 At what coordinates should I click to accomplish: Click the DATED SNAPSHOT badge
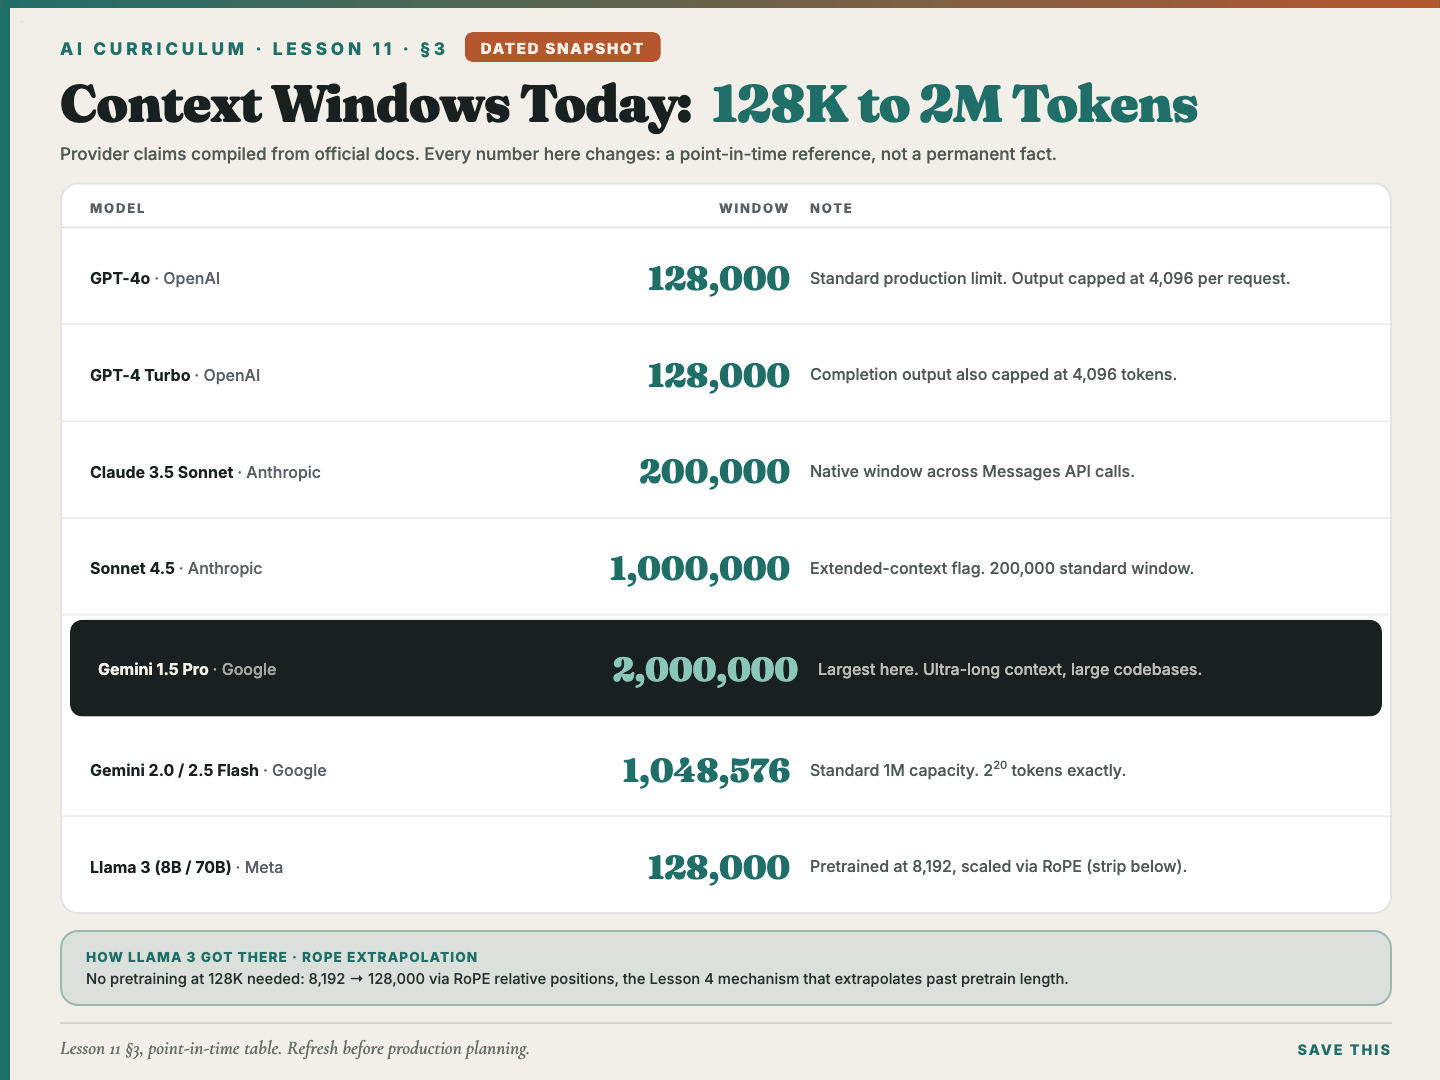click(x=562, y=48)
